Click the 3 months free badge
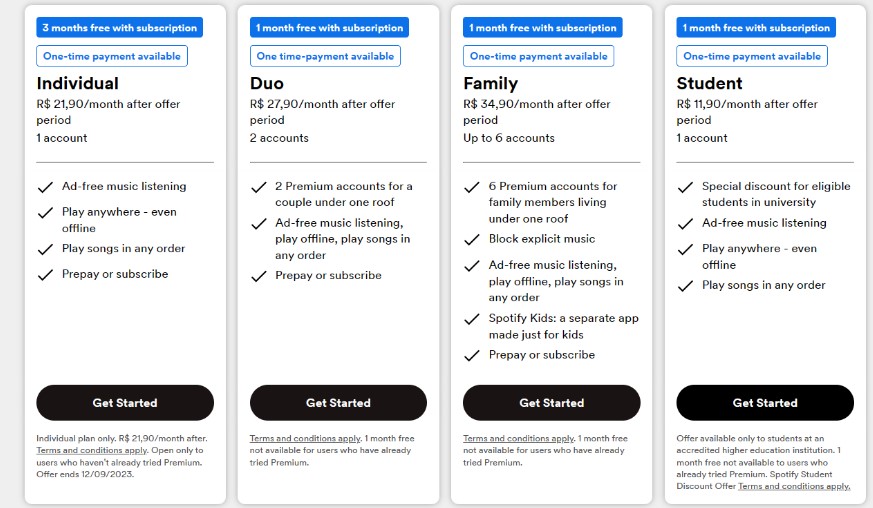The height and width of the screenshot is (508, 873). 119,27
